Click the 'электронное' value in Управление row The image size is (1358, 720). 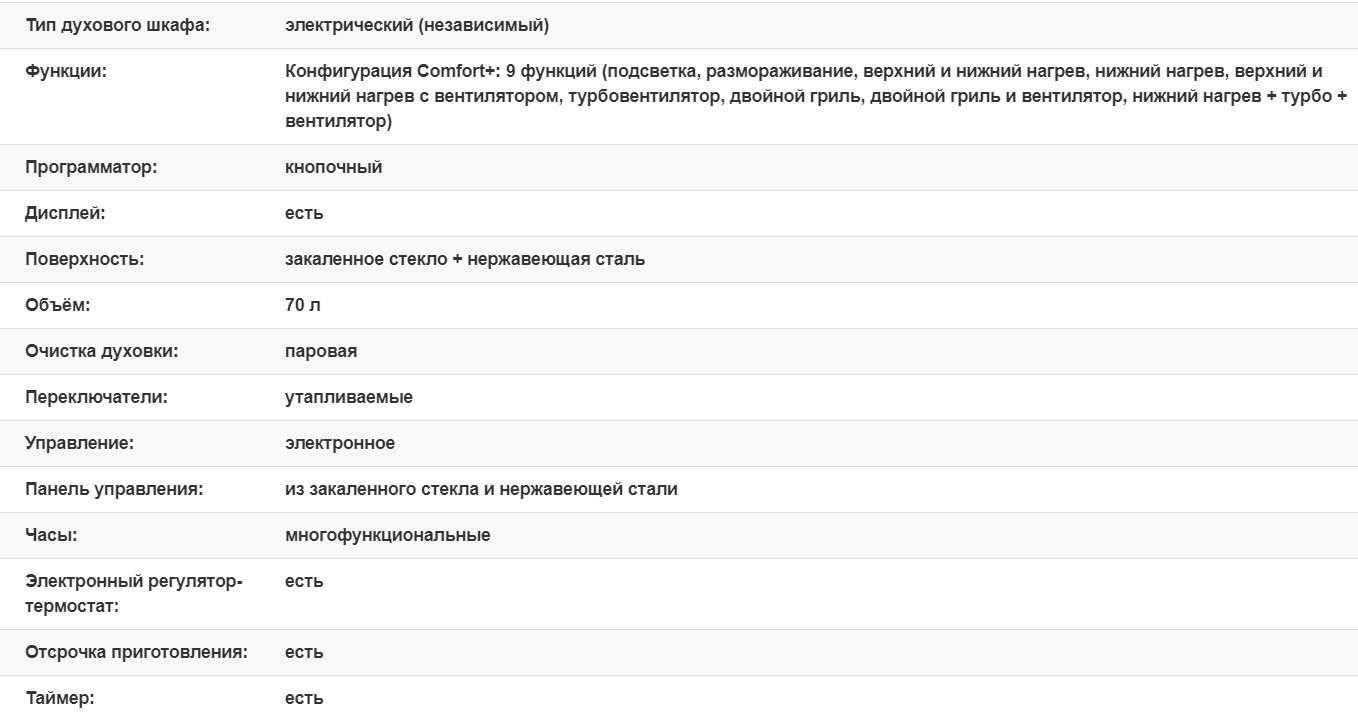click(340, 444)
